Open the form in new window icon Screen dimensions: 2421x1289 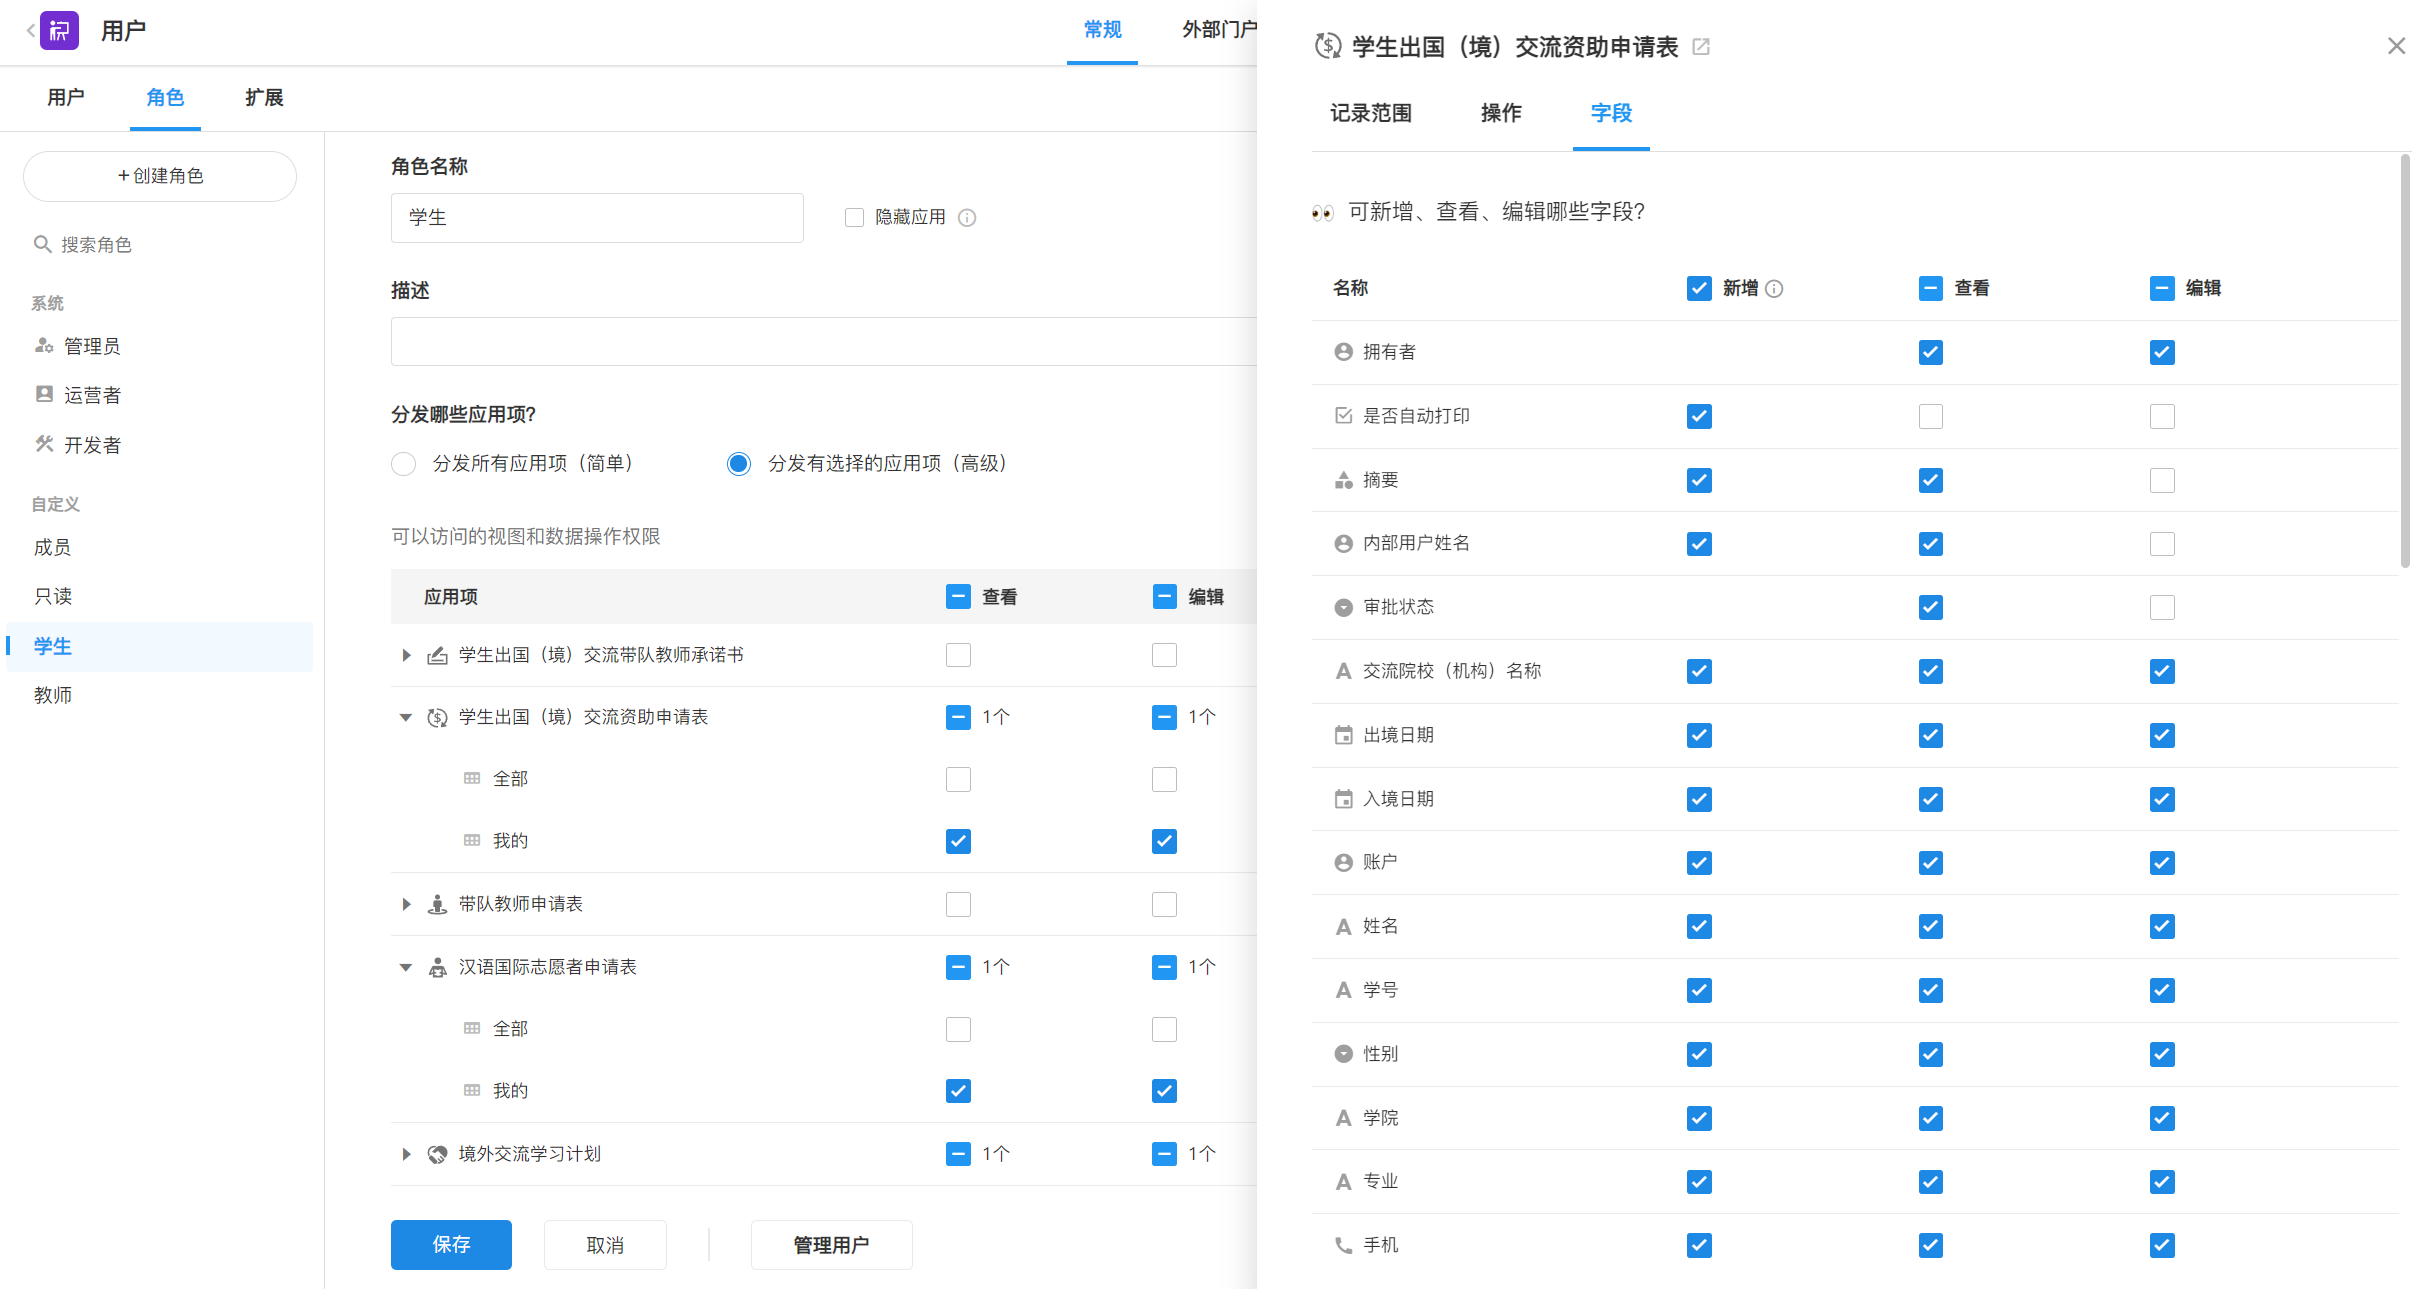click(1700, 47)
